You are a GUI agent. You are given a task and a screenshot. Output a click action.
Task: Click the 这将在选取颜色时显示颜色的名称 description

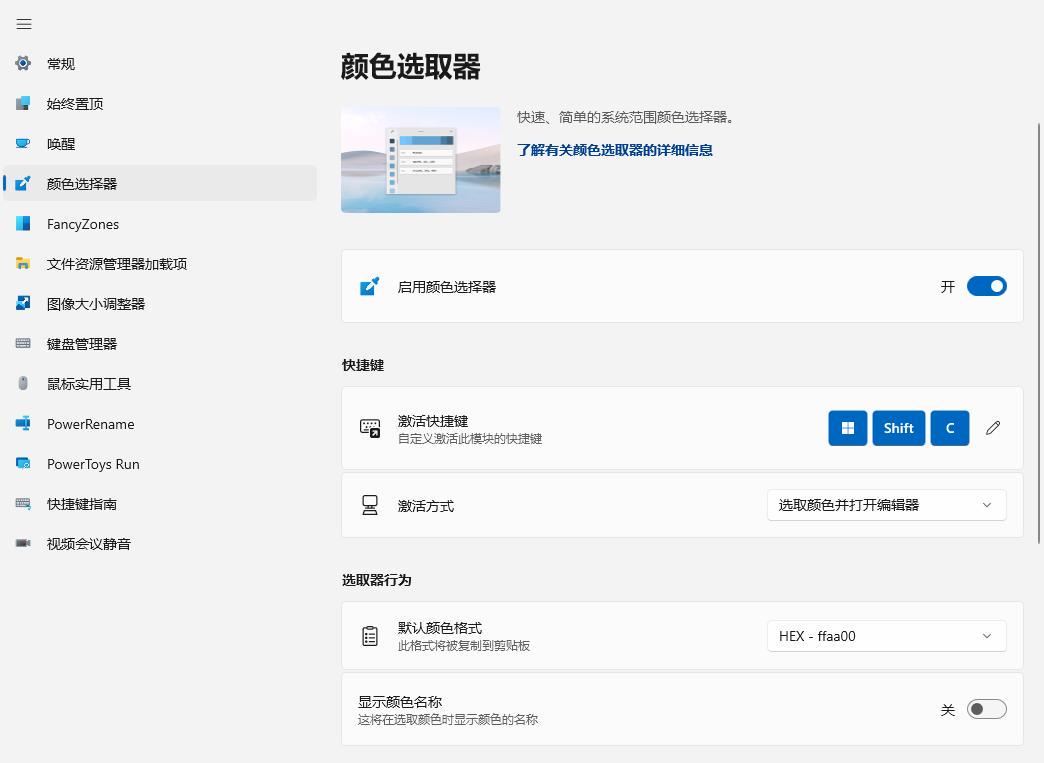pyautogui.click(x=448, y=720)
